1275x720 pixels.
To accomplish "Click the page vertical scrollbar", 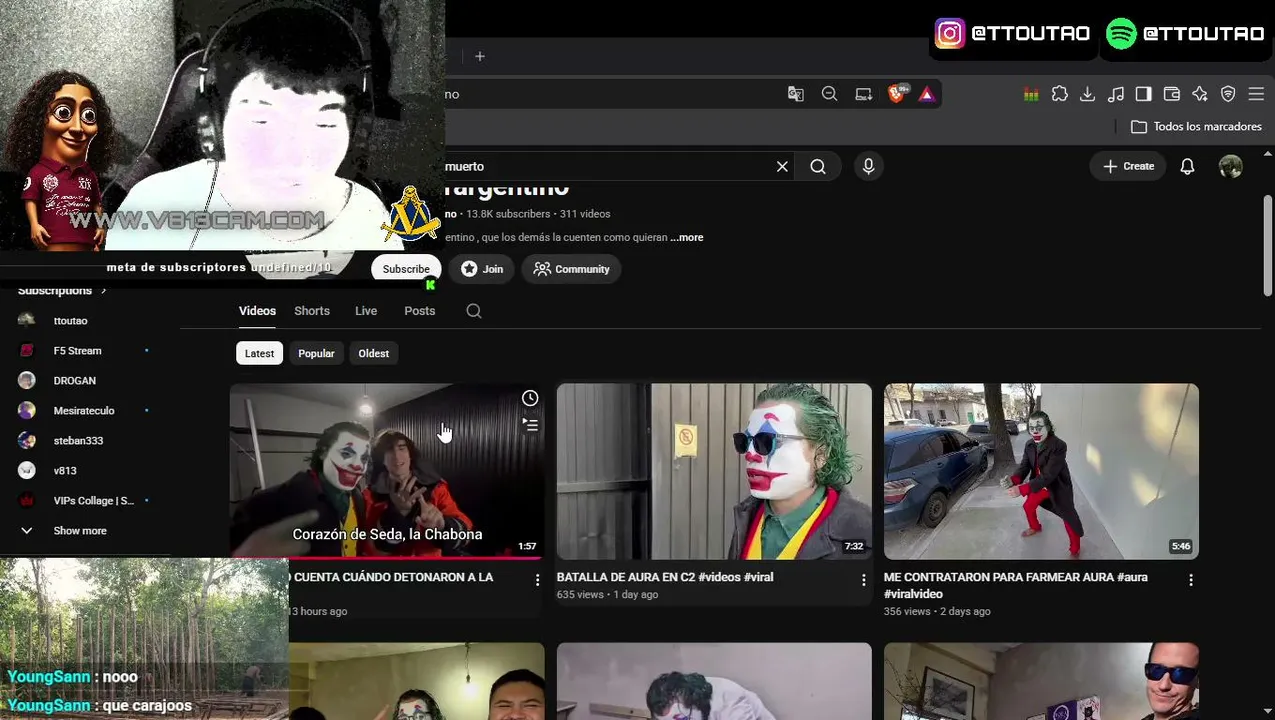I will pyautogui.click(x=1268, y=245).
